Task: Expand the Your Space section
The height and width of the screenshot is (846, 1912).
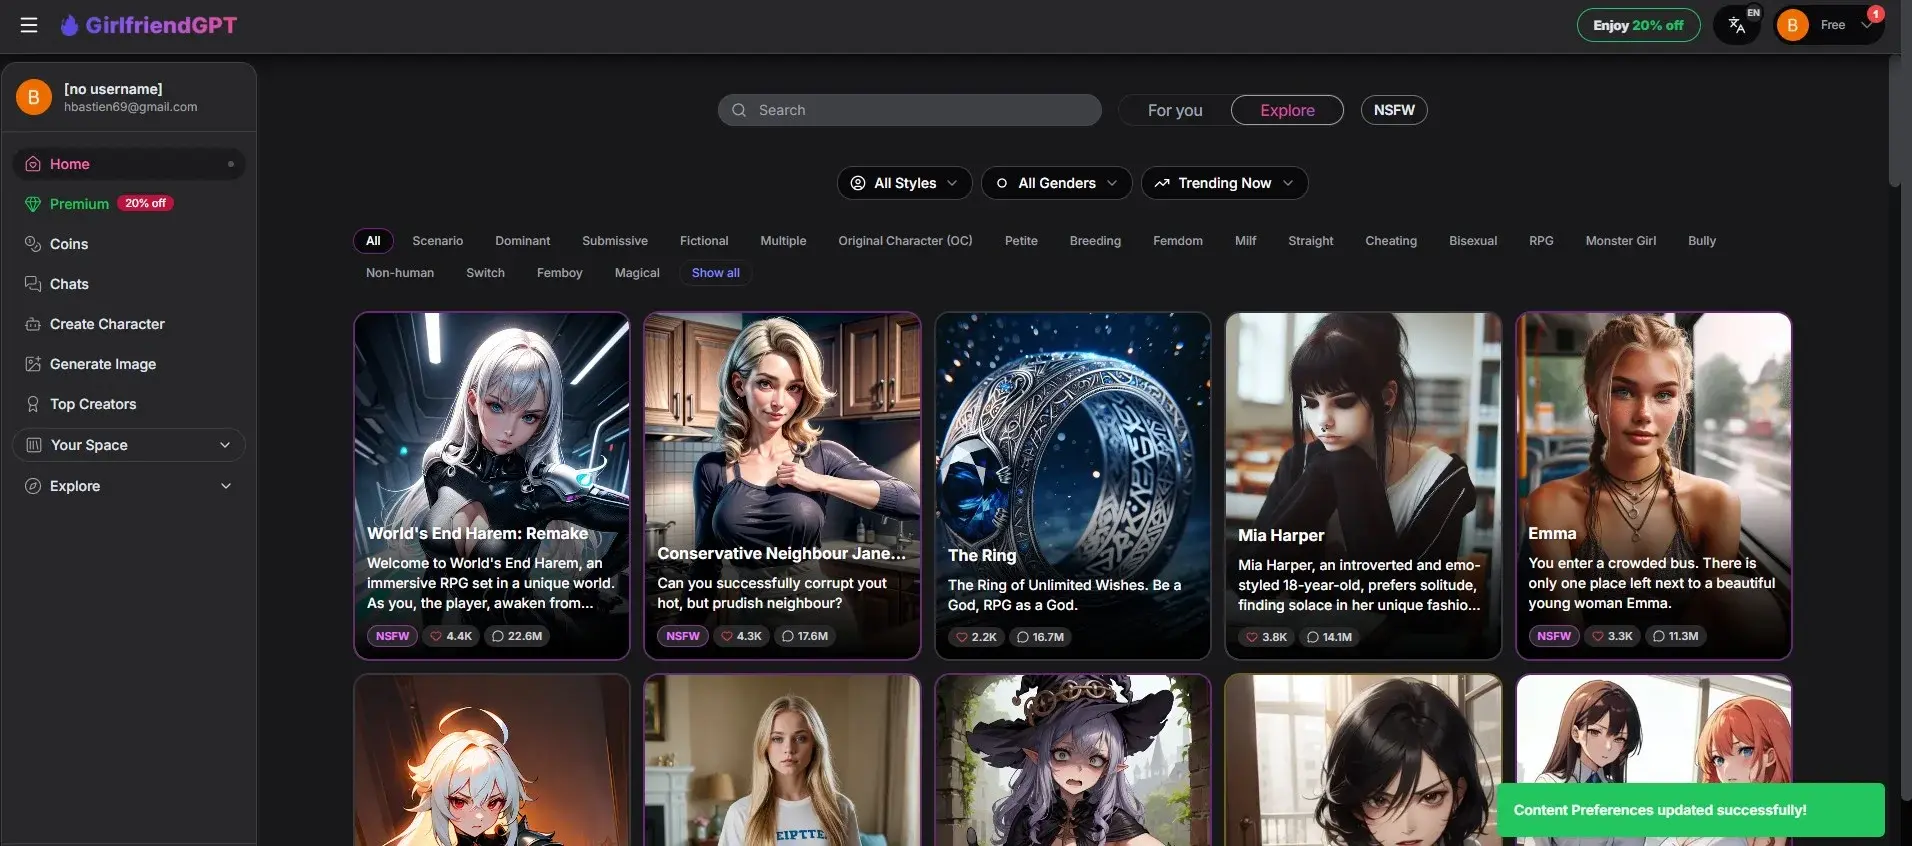Action: 128,445
